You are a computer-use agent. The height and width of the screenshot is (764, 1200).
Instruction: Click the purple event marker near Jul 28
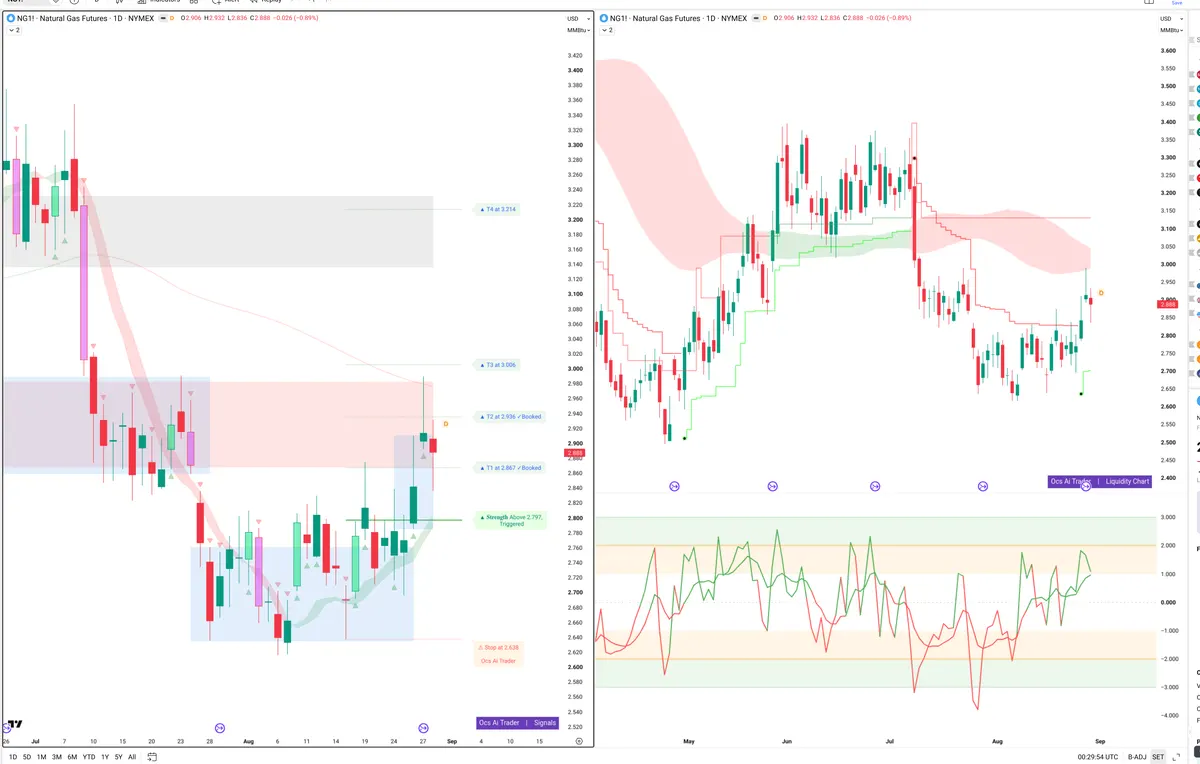(220, 727)
